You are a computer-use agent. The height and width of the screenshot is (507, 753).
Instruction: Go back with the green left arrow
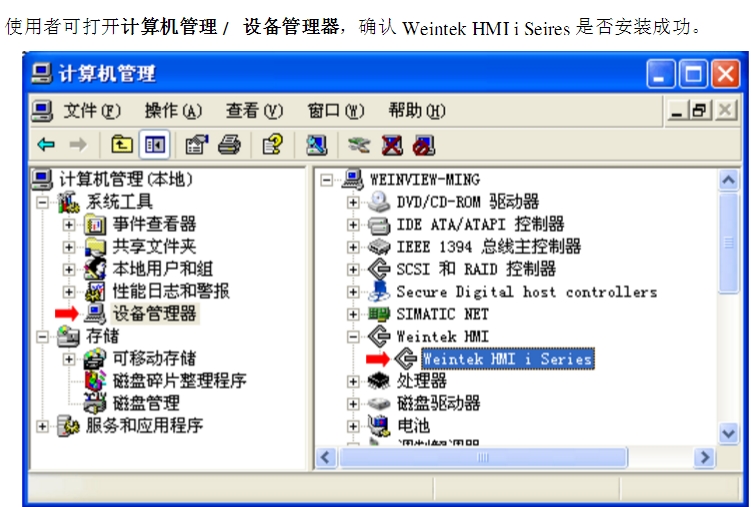46,145
